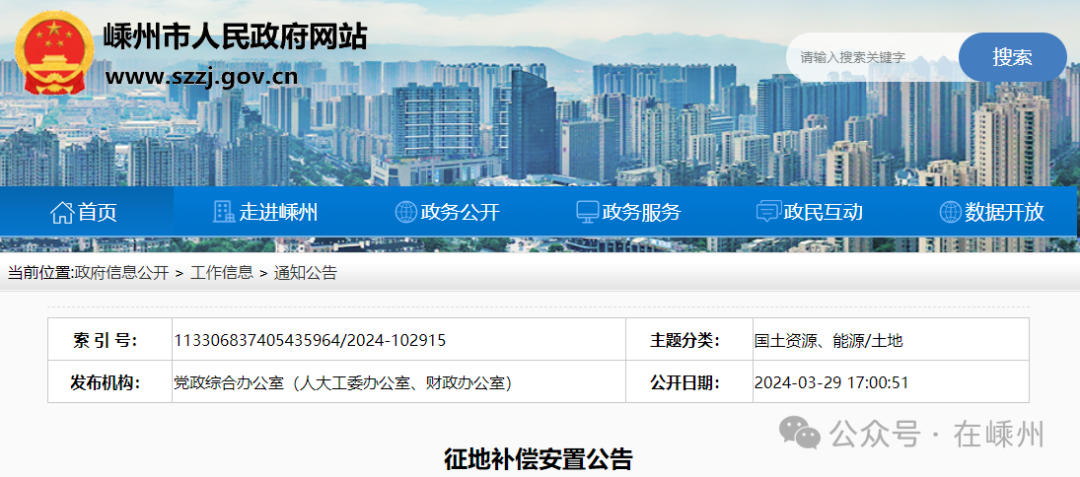Click the globe icon beside 数据开放
Screen dimensions: 1080x477
950,212
